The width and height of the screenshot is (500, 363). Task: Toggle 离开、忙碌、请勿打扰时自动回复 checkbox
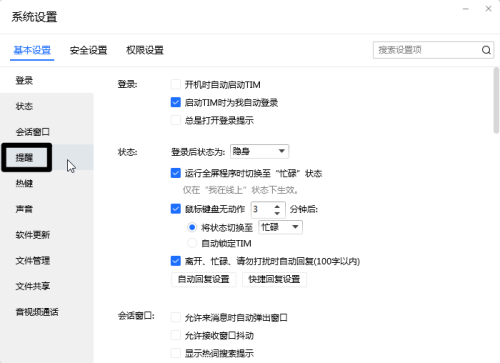coord(176,261)
